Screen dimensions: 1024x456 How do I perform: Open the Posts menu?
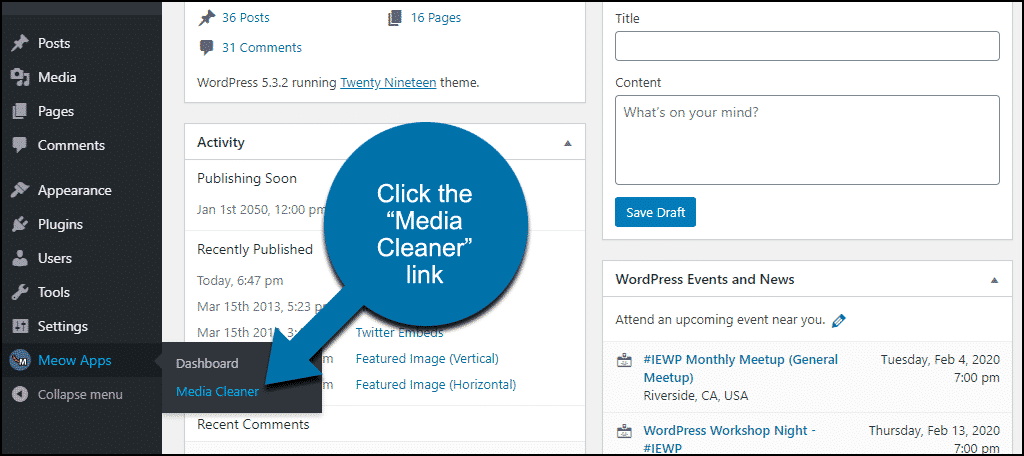pyautogui.click(x=54, y=43)
